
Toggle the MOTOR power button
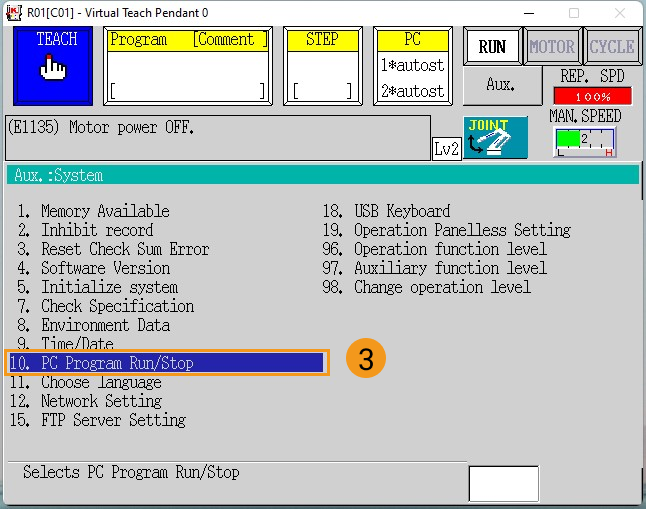pyautogui.click(x=552, y=46)
